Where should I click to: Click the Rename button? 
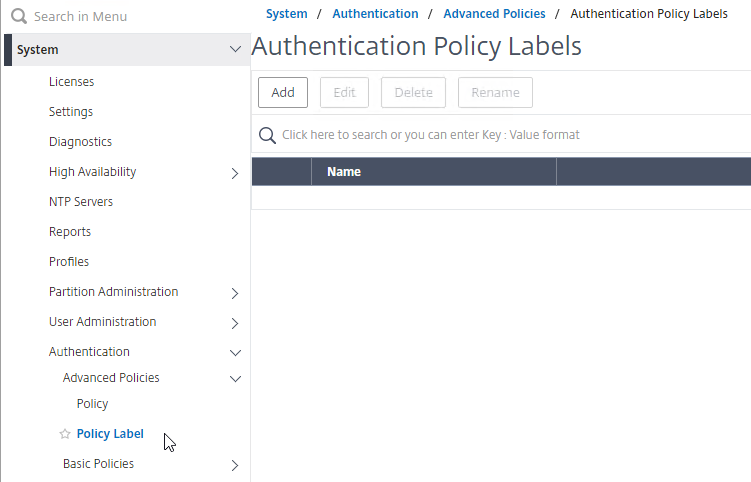(x=495, y=92)
